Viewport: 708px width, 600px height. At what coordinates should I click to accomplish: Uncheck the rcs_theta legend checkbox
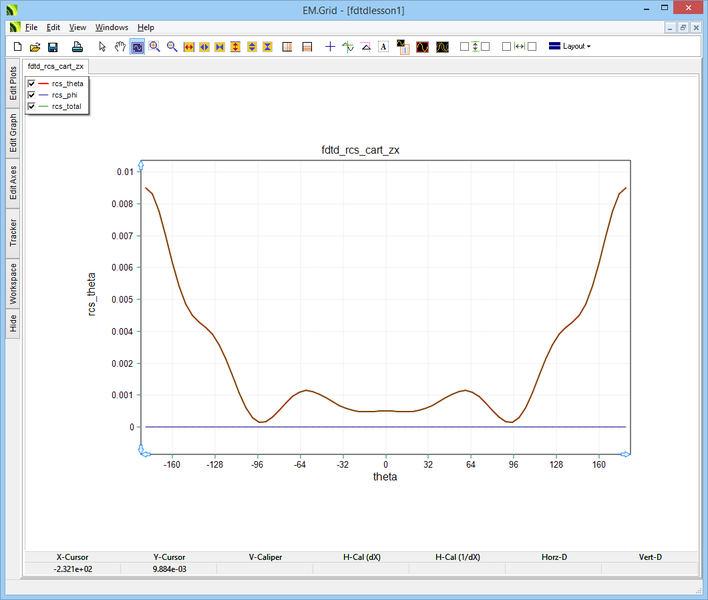click(32, 83)
